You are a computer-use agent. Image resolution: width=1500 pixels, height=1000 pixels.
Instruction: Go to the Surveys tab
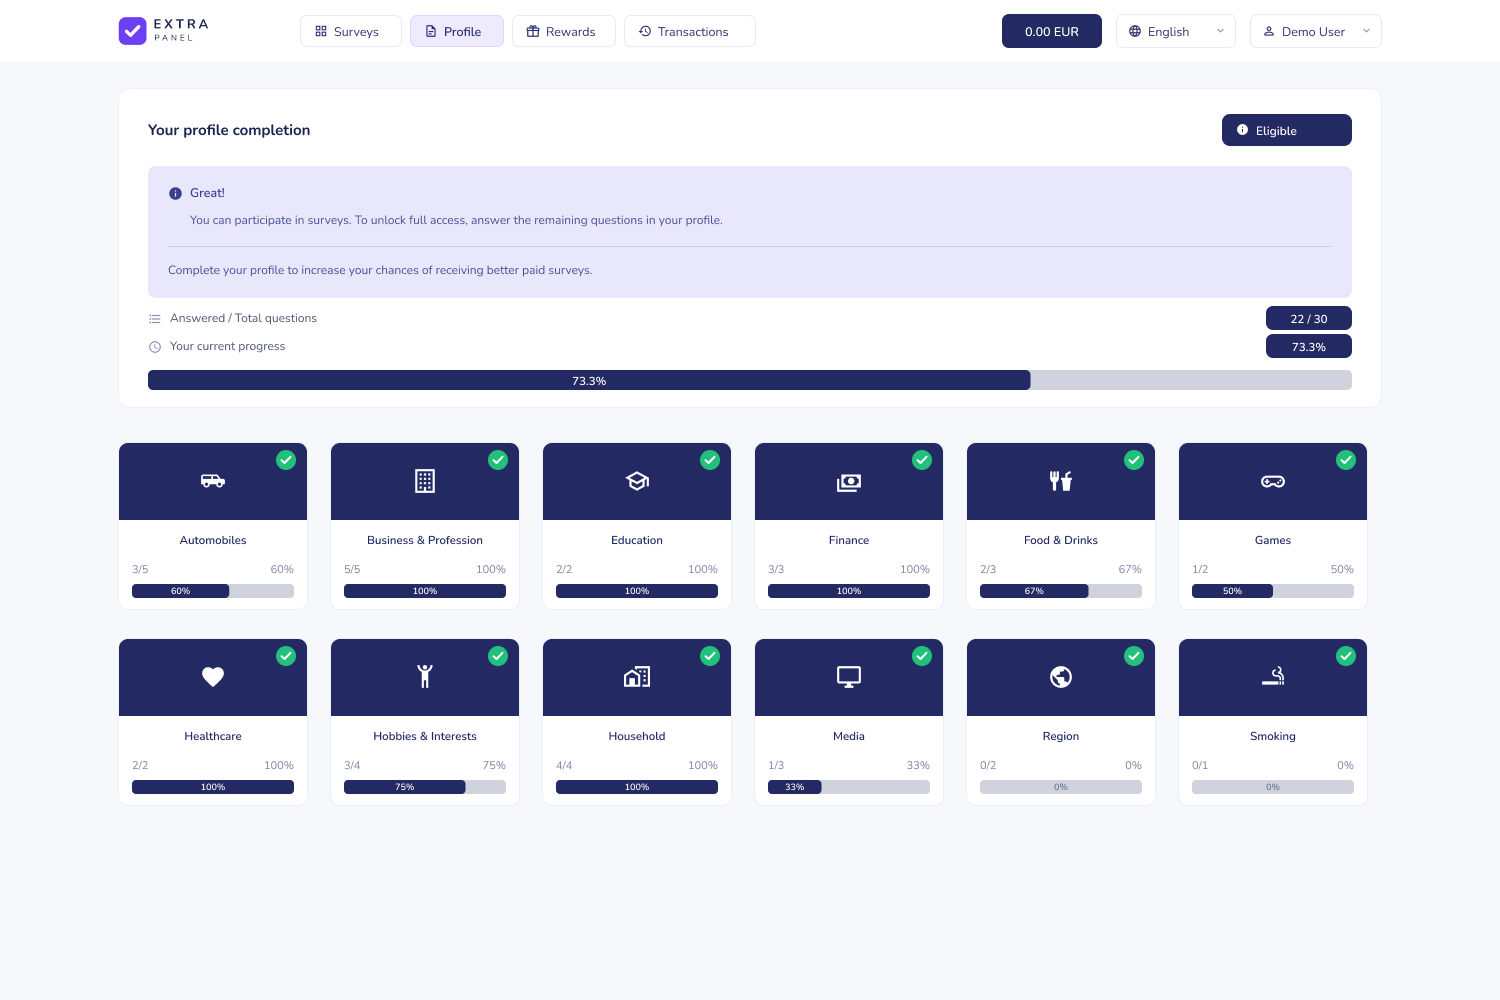351,31
